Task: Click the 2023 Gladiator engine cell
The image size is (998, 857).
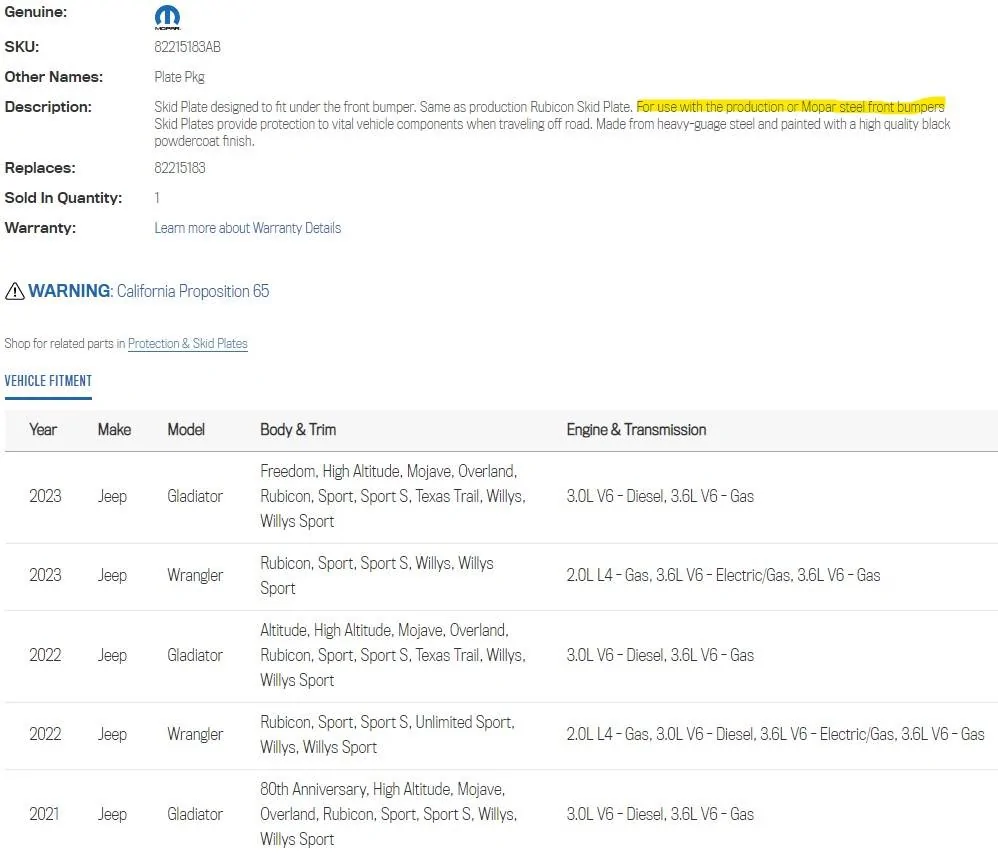Action: tap(660, 497)
